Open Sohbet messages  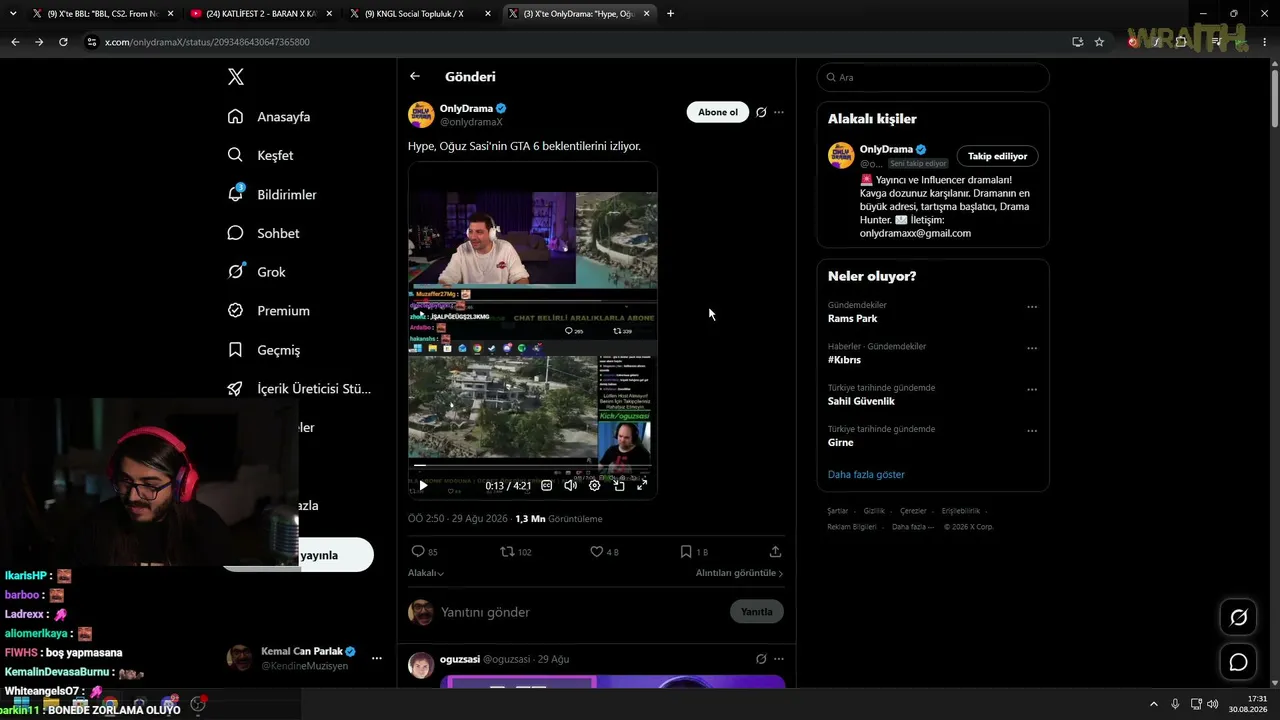[x=264, y=233]
